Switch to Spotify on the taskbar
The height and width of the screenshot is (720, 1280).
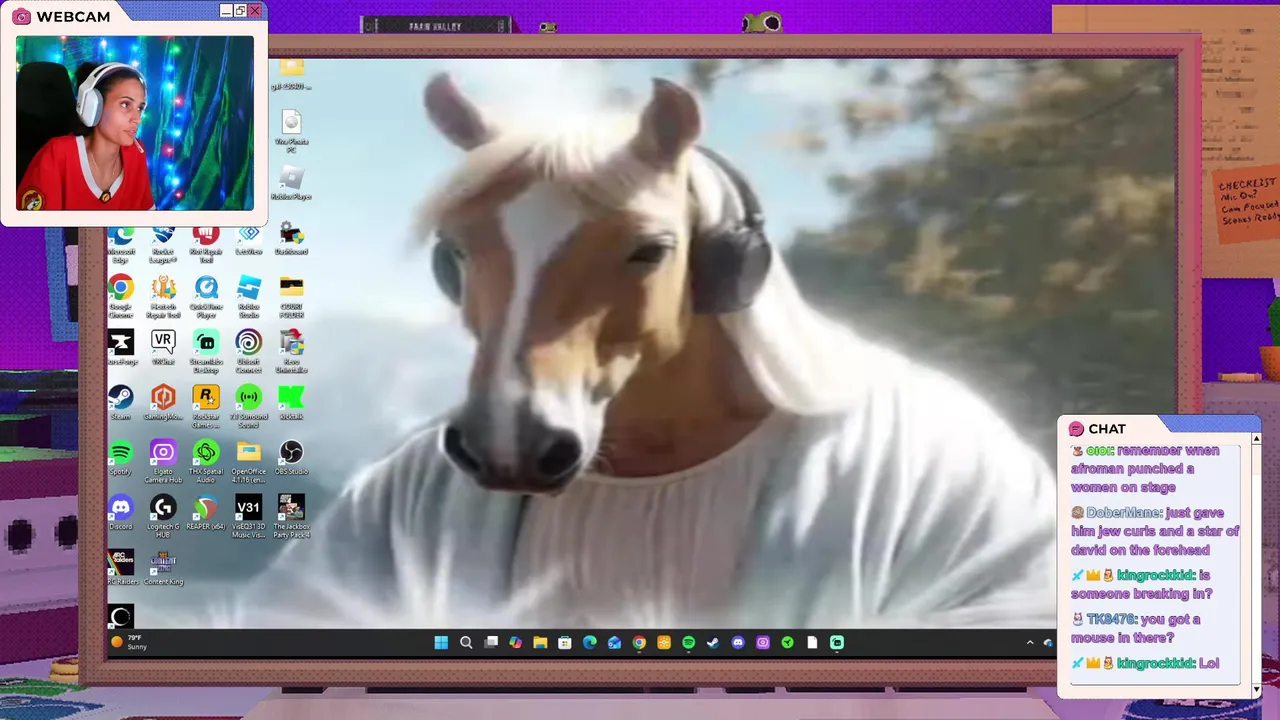click(689, 643)
